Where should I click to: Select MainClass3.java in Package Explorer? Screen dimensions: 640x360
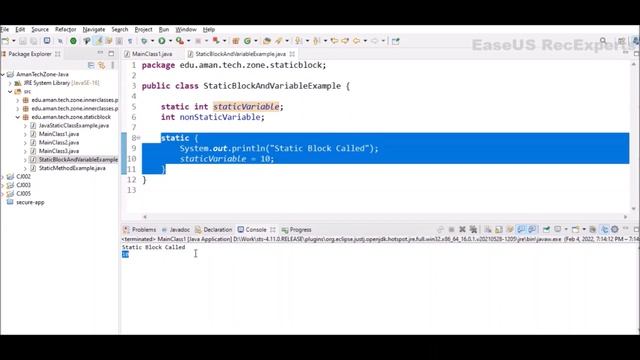point(59,151)
